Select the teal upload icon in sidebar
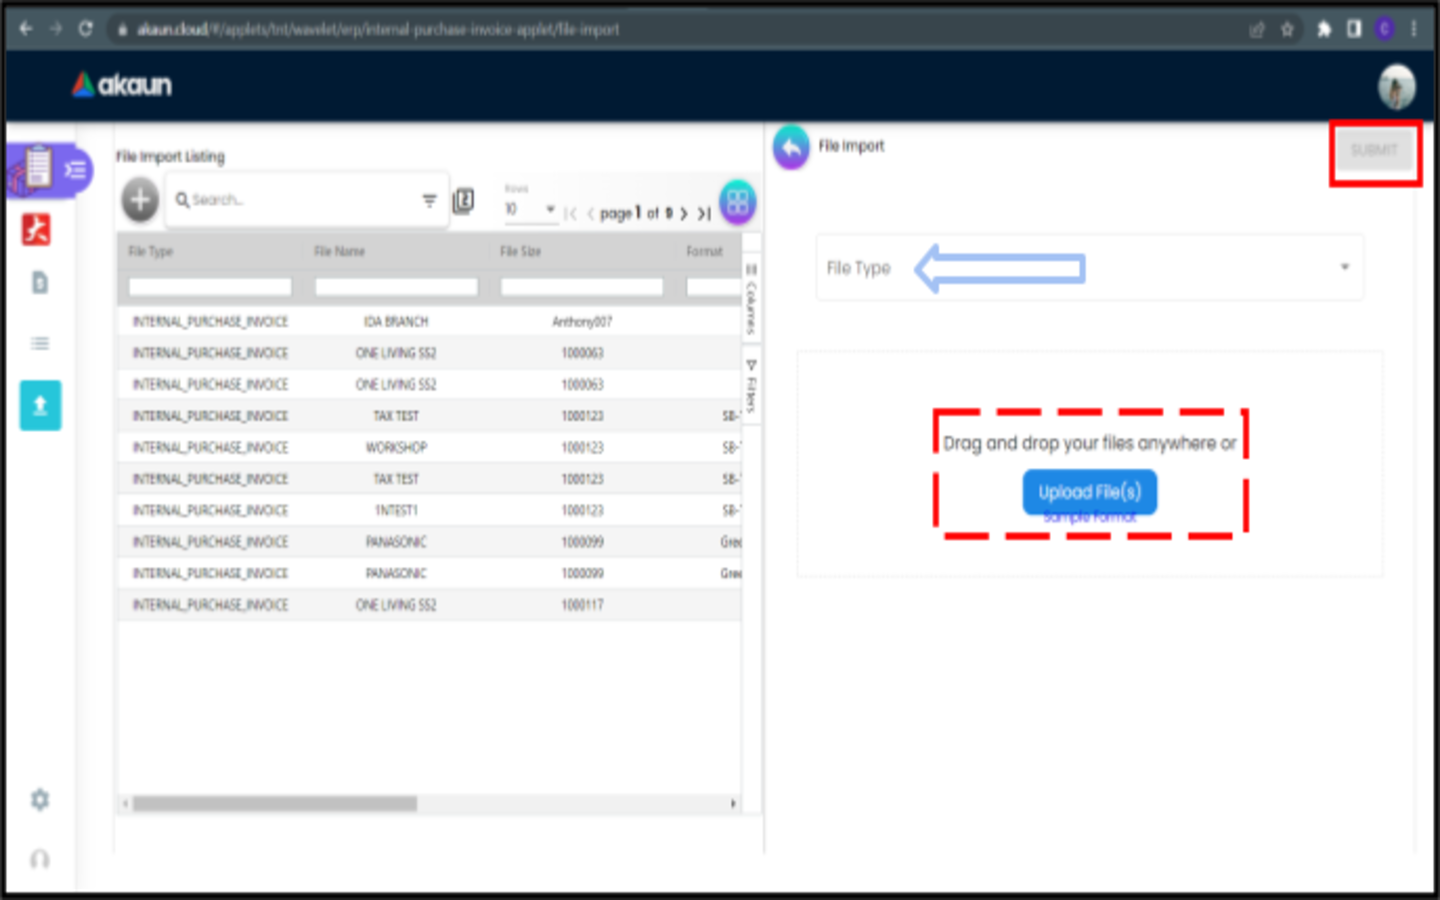The height and width of the screenshot is (900, 1440). [x=40, y=405]
